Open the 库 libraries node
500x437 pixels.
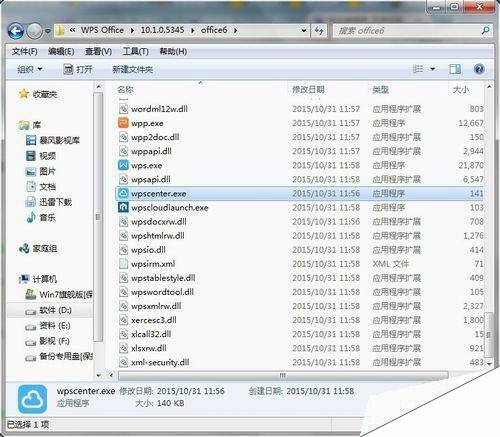(37, 125)
